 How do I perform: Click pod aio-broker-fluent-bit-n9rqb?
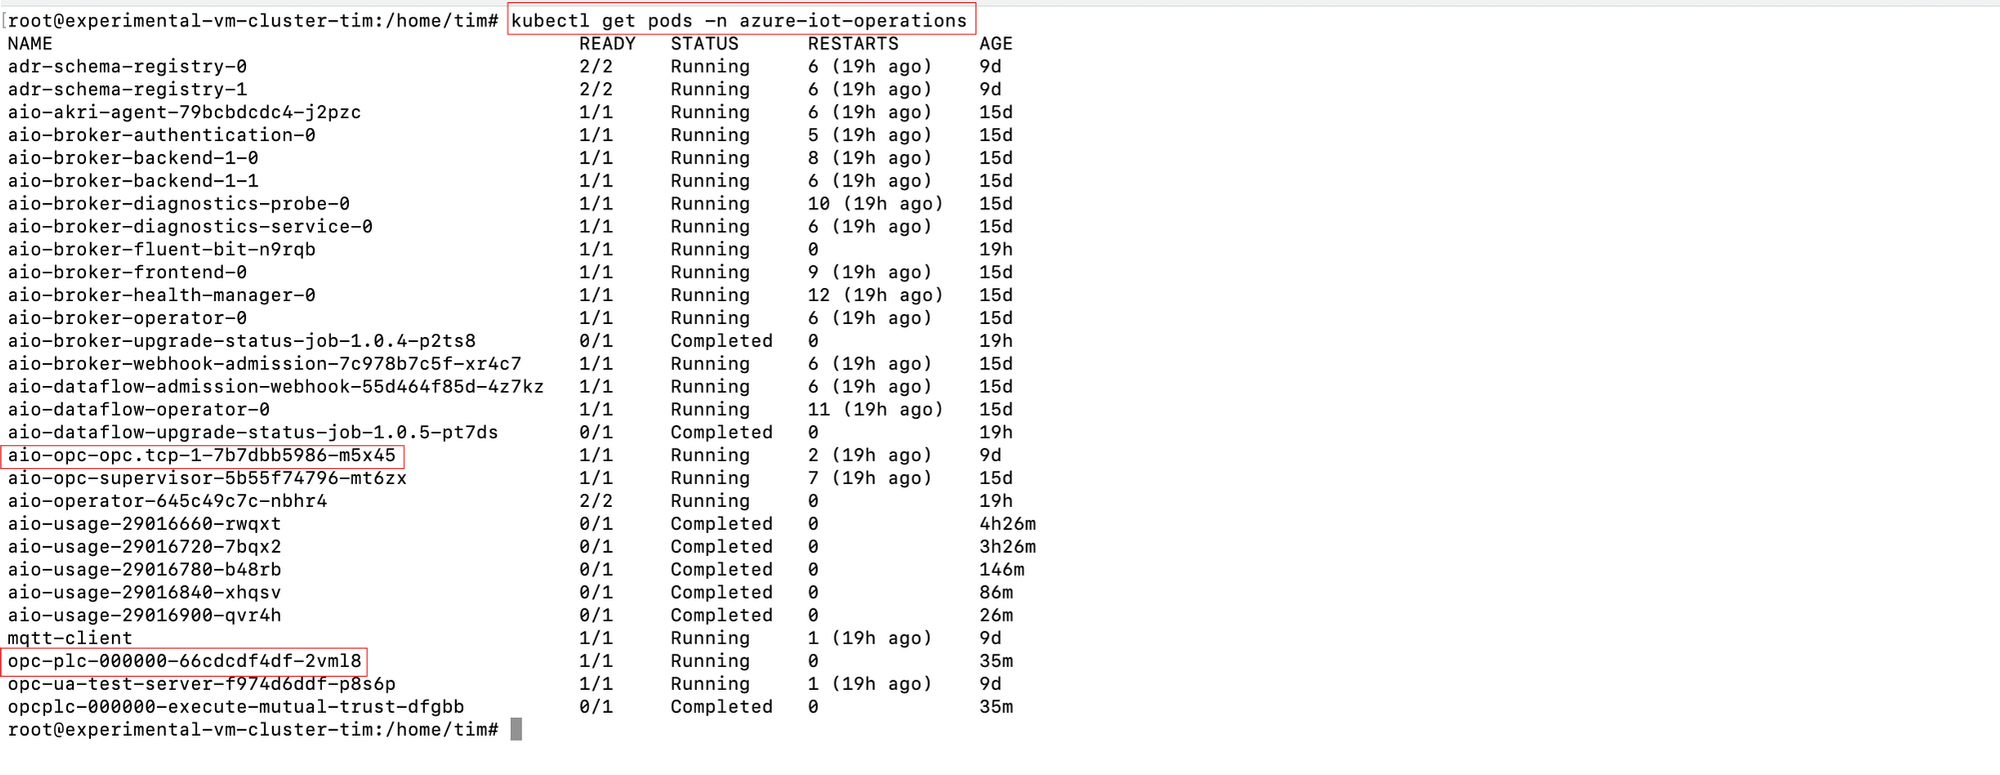coord(161,250)
